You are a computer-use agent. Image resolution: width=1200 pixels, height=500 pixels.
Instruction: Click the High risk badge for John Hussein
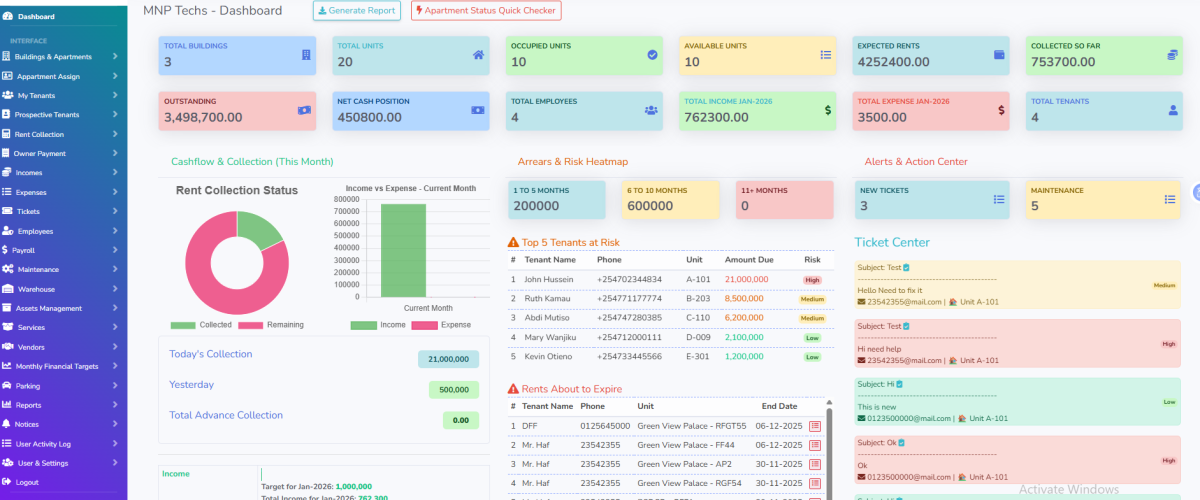point(812,280)
